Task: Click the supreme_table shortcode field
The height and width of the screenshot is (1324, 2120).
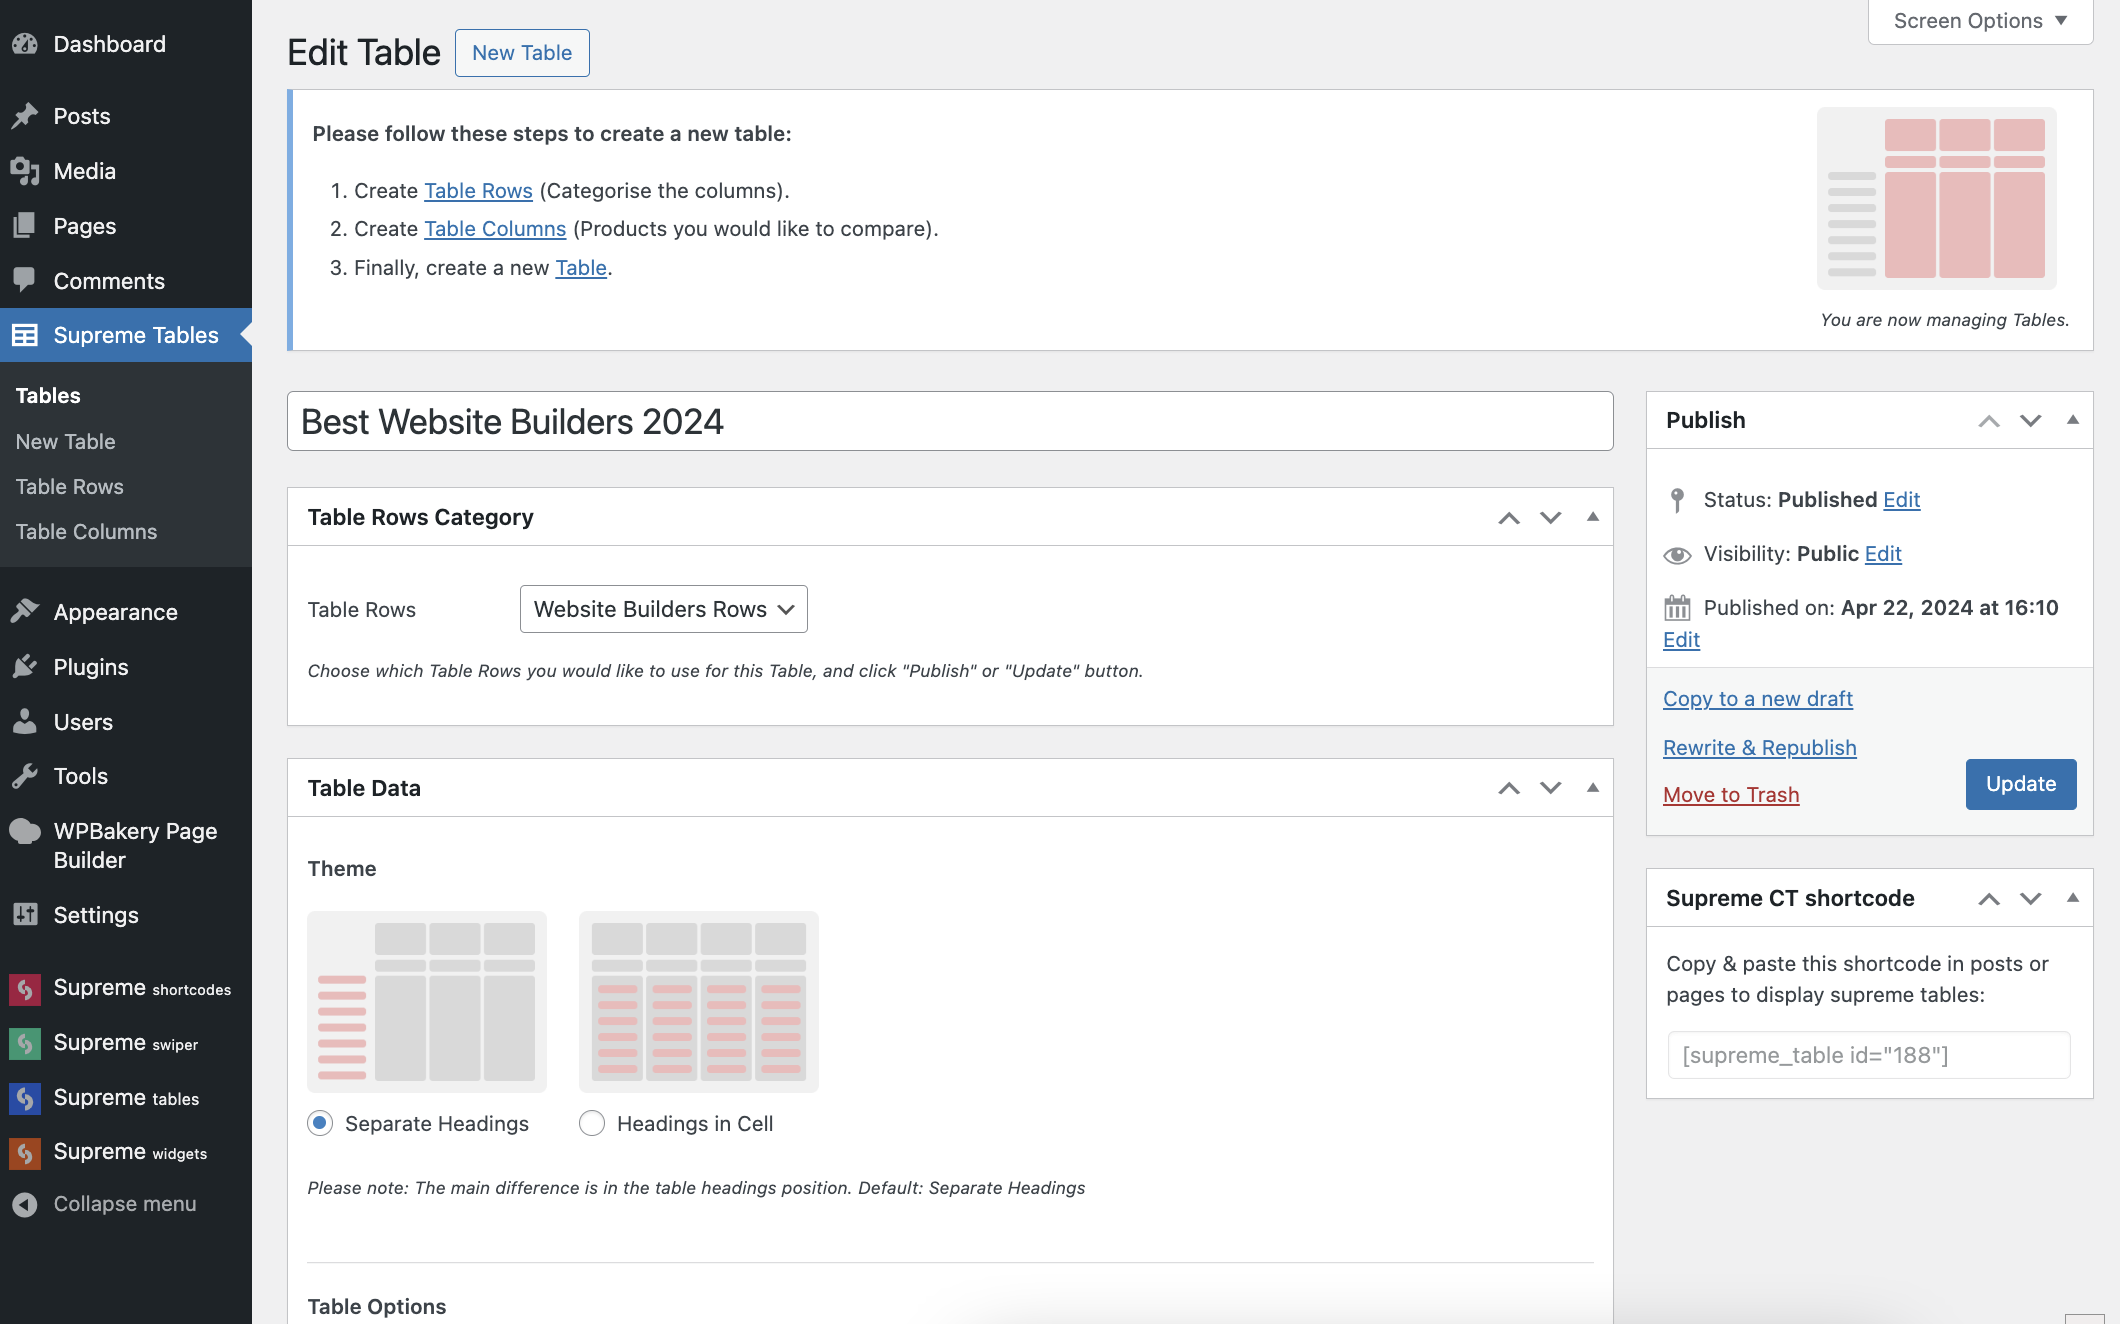Action: coord(1868,1055)
